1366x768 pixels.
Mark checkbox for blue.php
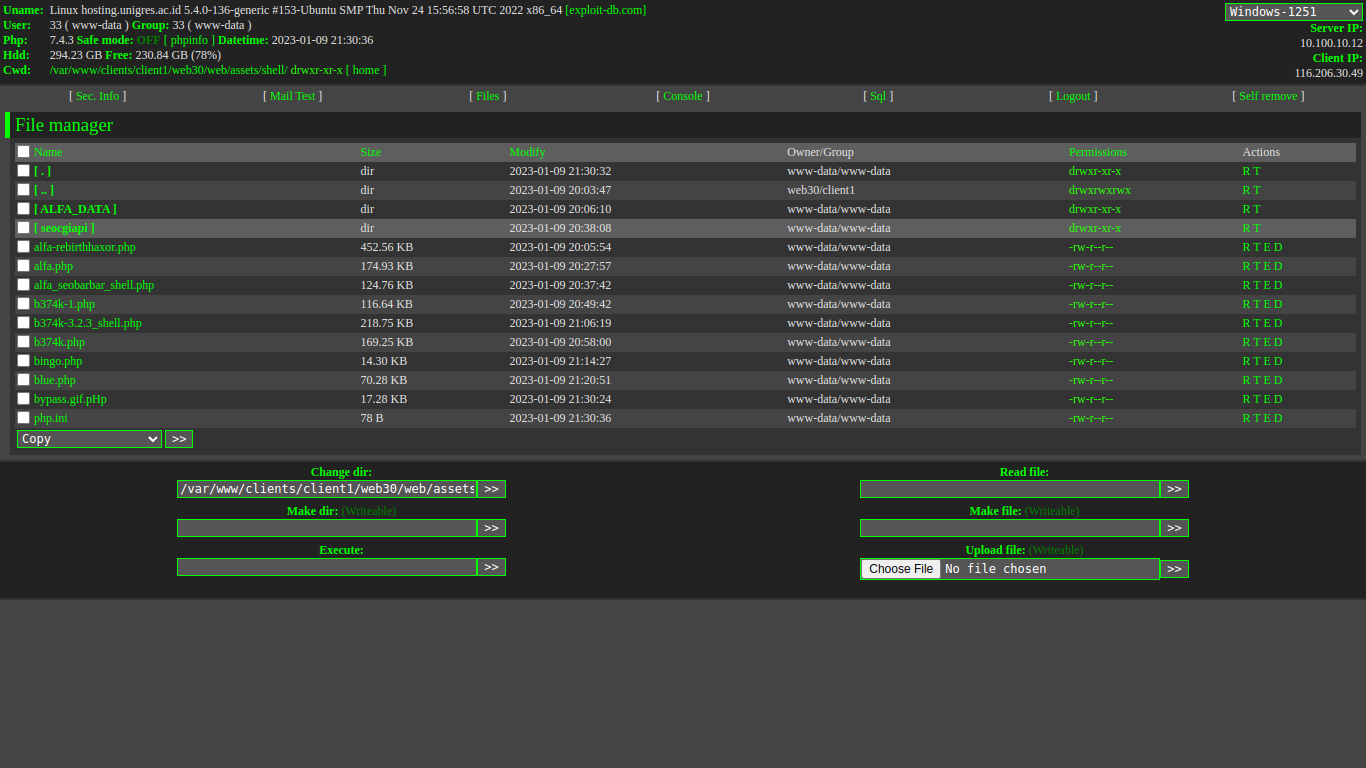(23, 380)
